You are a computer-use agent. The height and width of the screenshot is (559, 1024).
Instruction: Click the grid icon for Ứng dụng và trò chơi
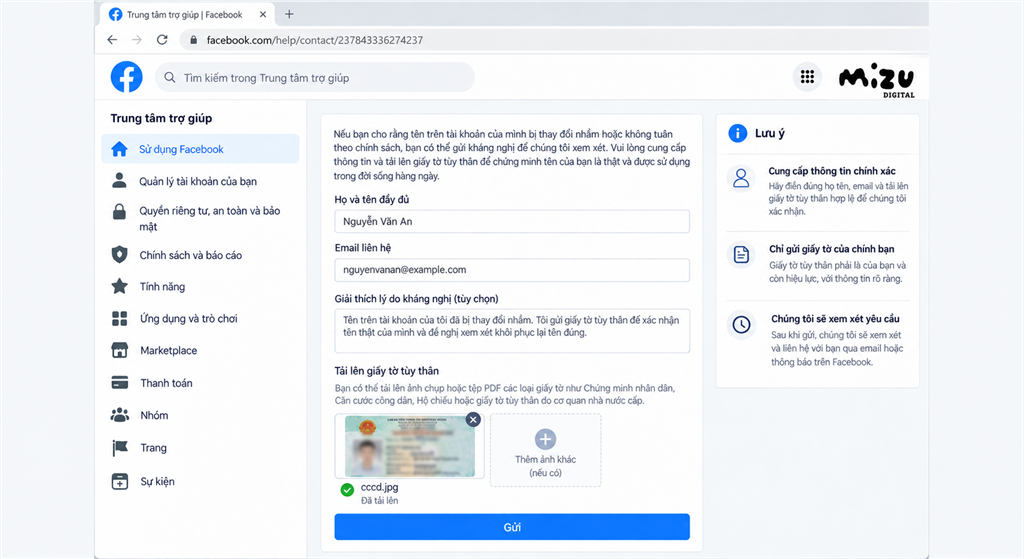tap(120, 318)
